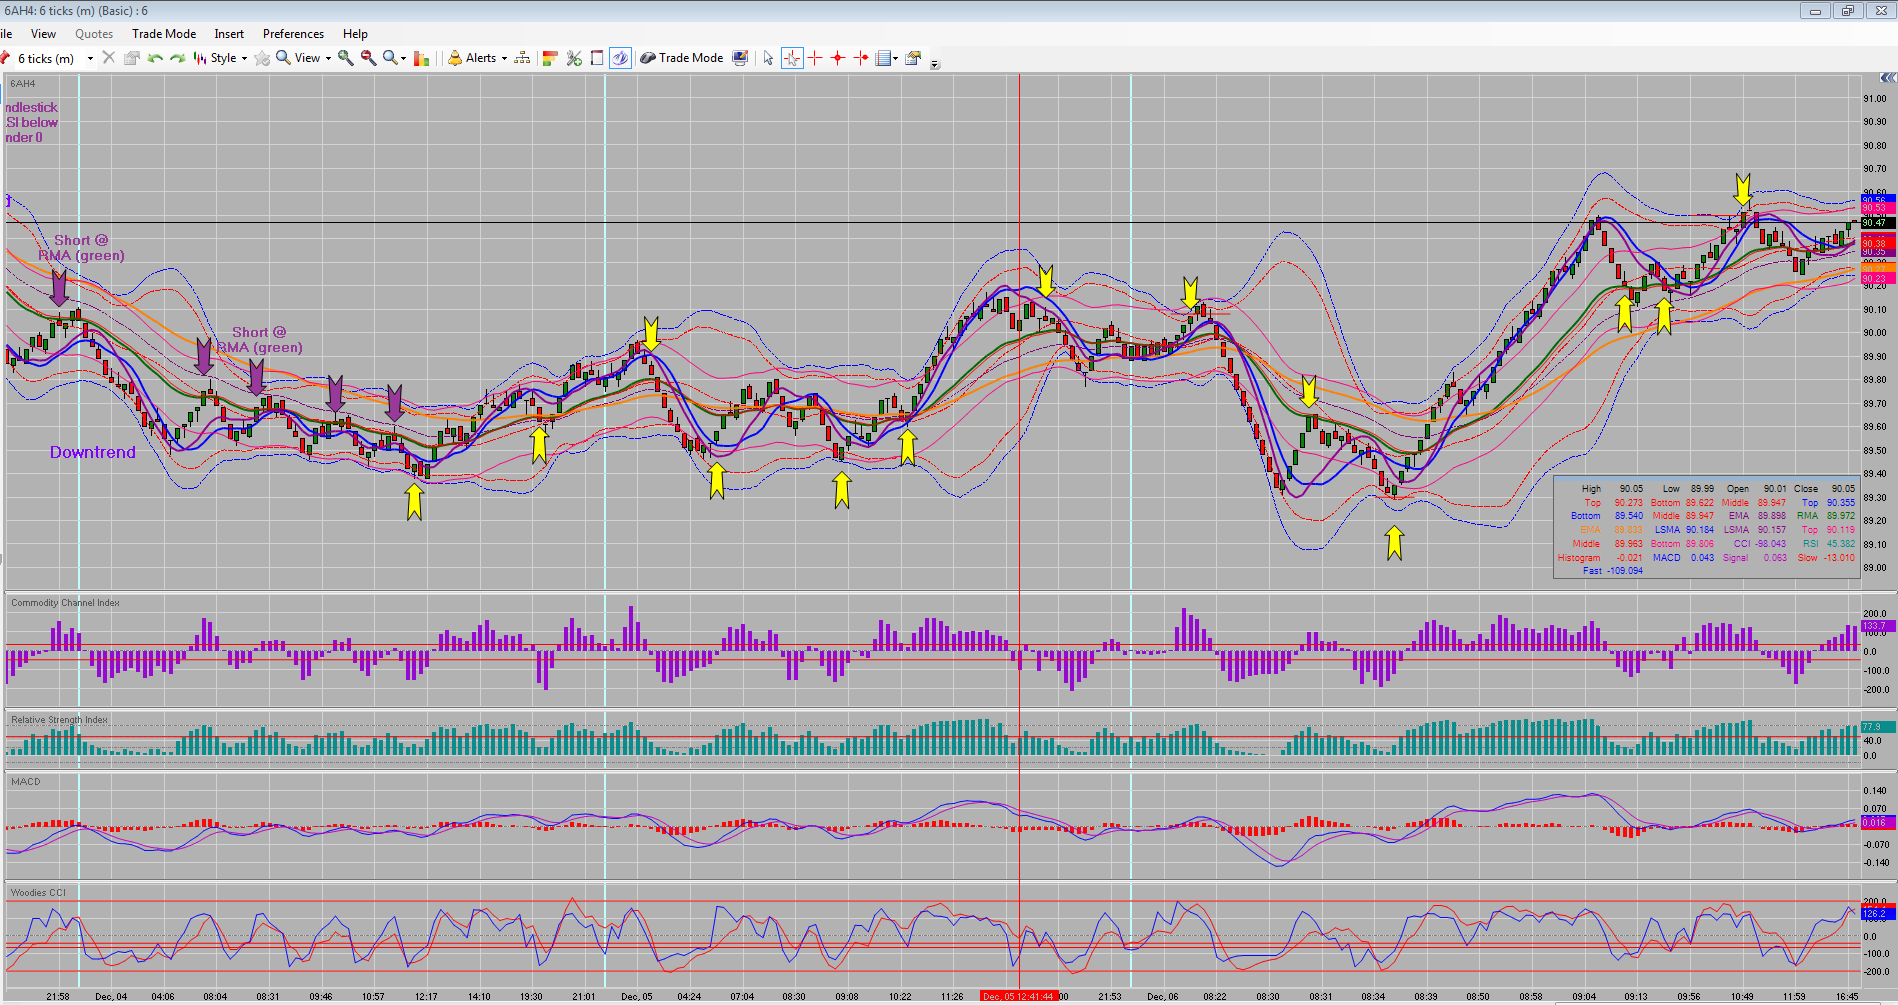Click the tools icon with green plus
The height and width of the screenshot is (1005, 1898).
(574, 58)
